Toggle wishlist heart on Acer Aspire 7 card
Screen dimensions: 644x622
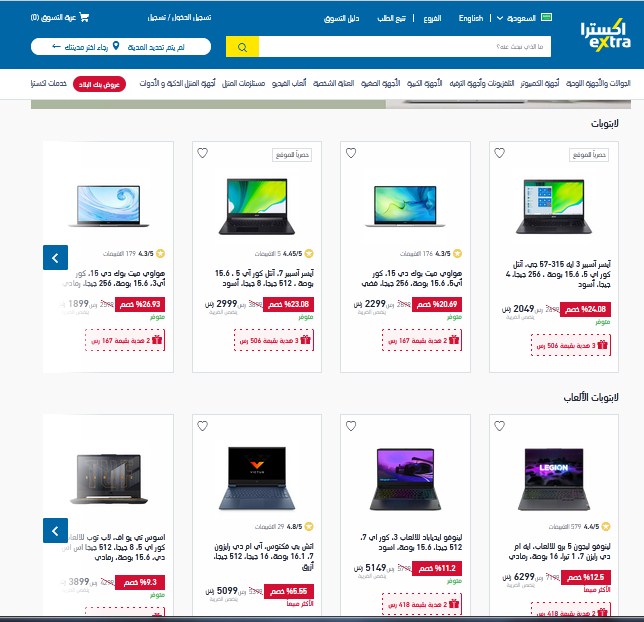pos(202,153)
